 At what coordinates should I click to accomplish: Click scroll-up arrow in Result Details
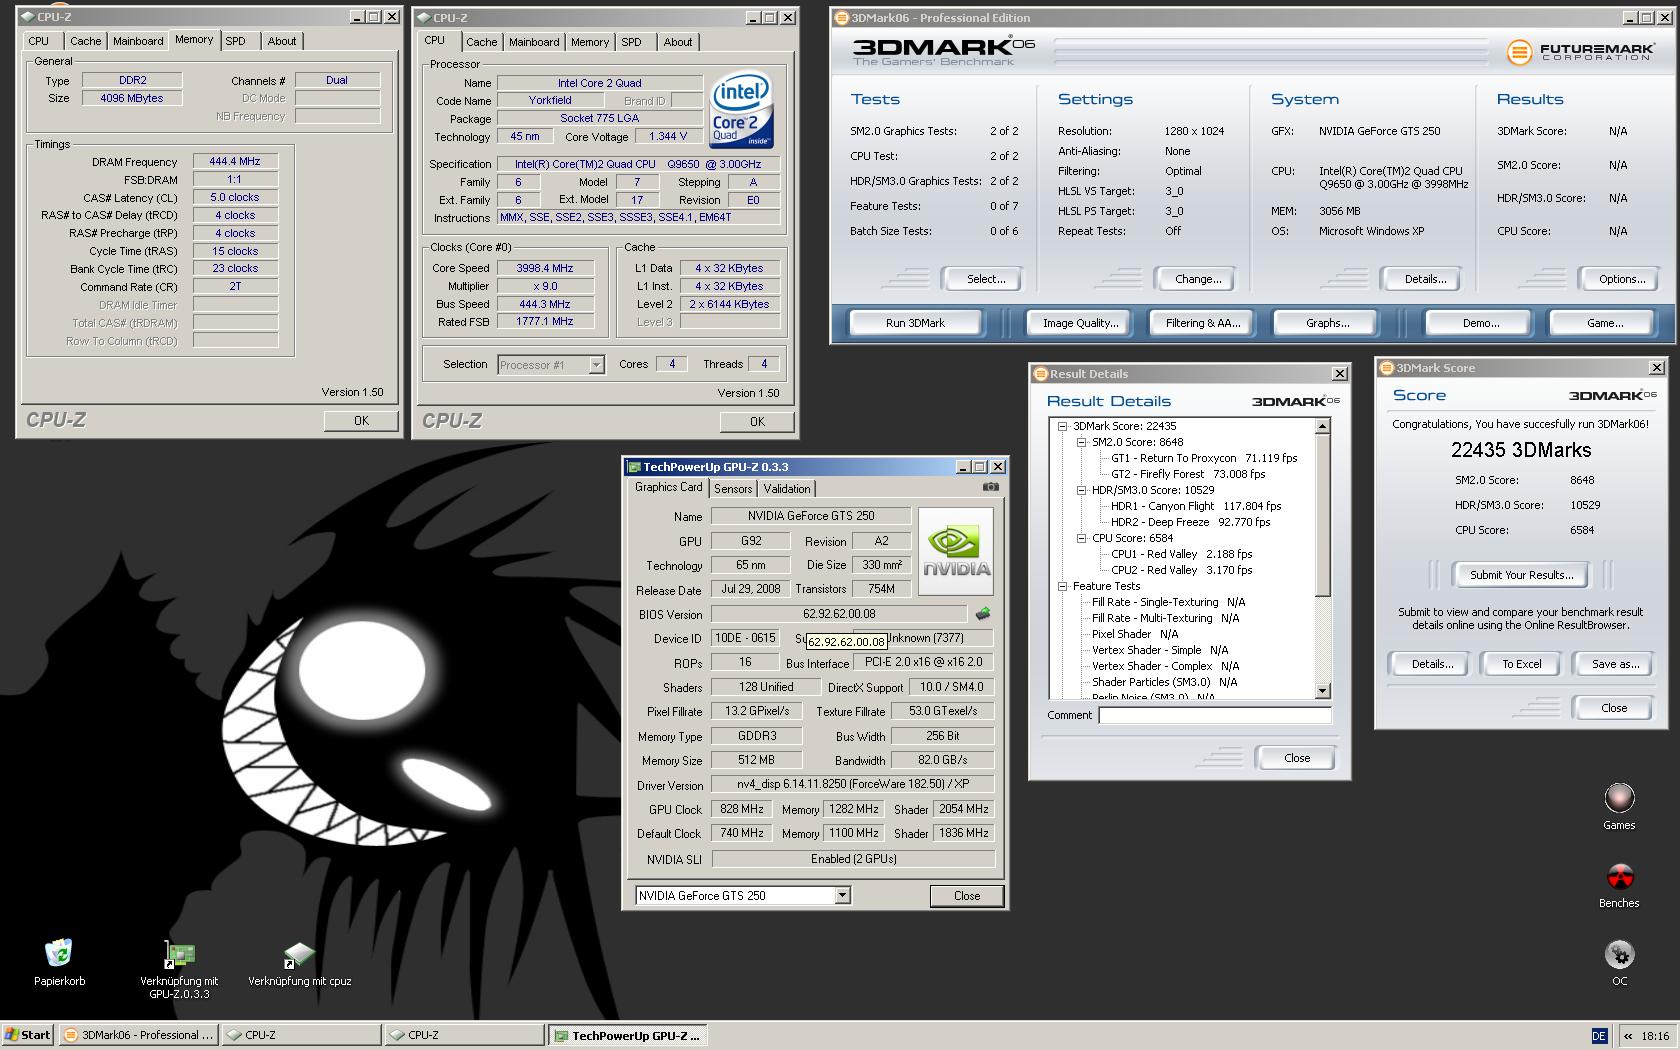(x=1323, y=426)
